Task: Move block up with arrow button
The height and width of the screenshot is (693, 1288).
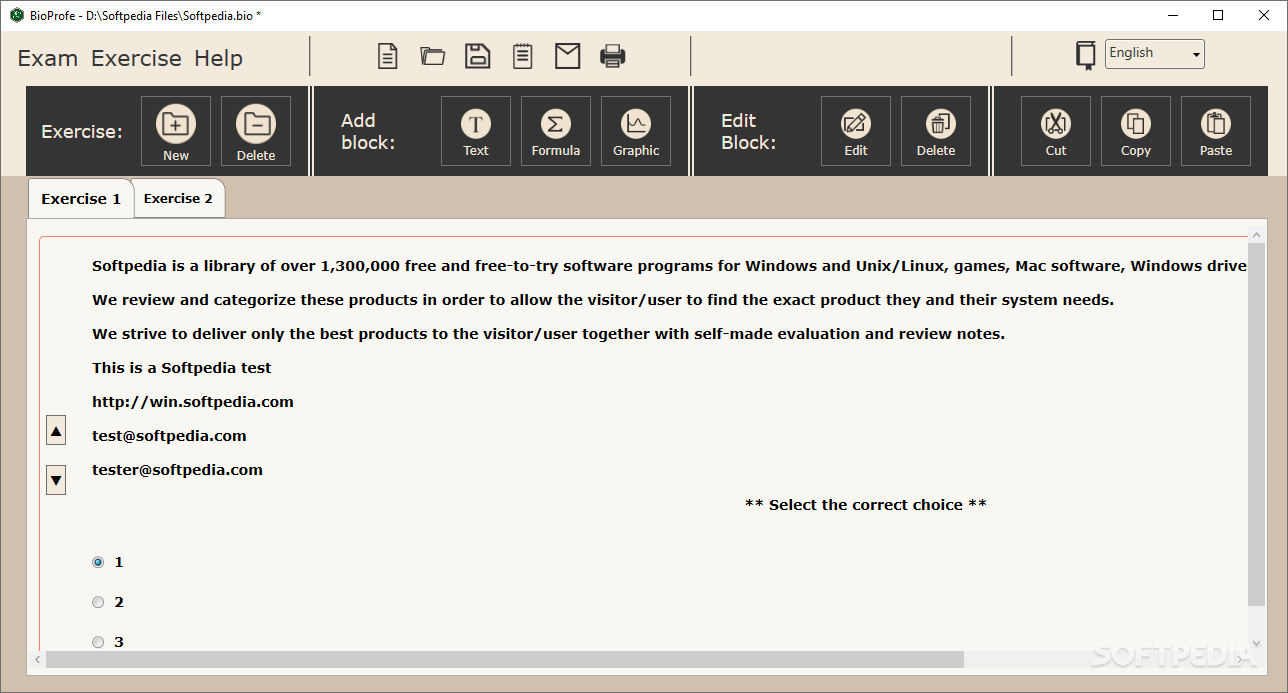Action: 56,431
